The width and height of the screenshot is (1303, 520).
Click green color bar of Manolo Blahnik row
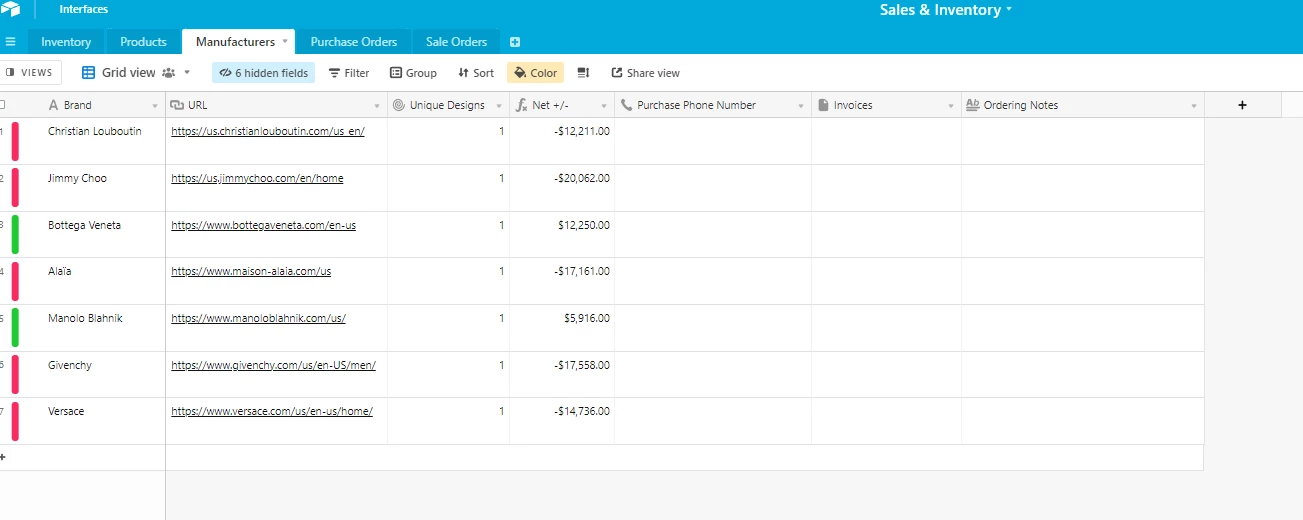point(15,328)
